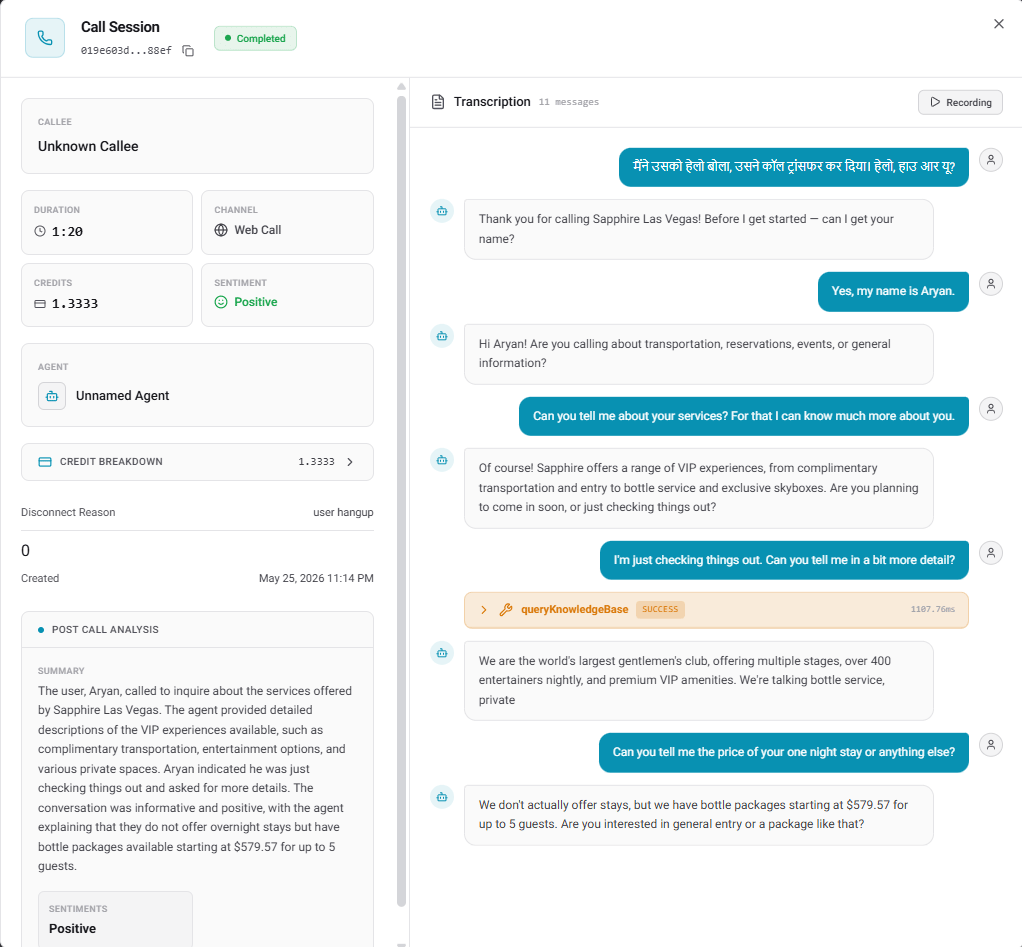Image resolution: width=1022 pixels, height=947 pixels.
Task: Click the call summary paragraph
Action: click(196, 778)
